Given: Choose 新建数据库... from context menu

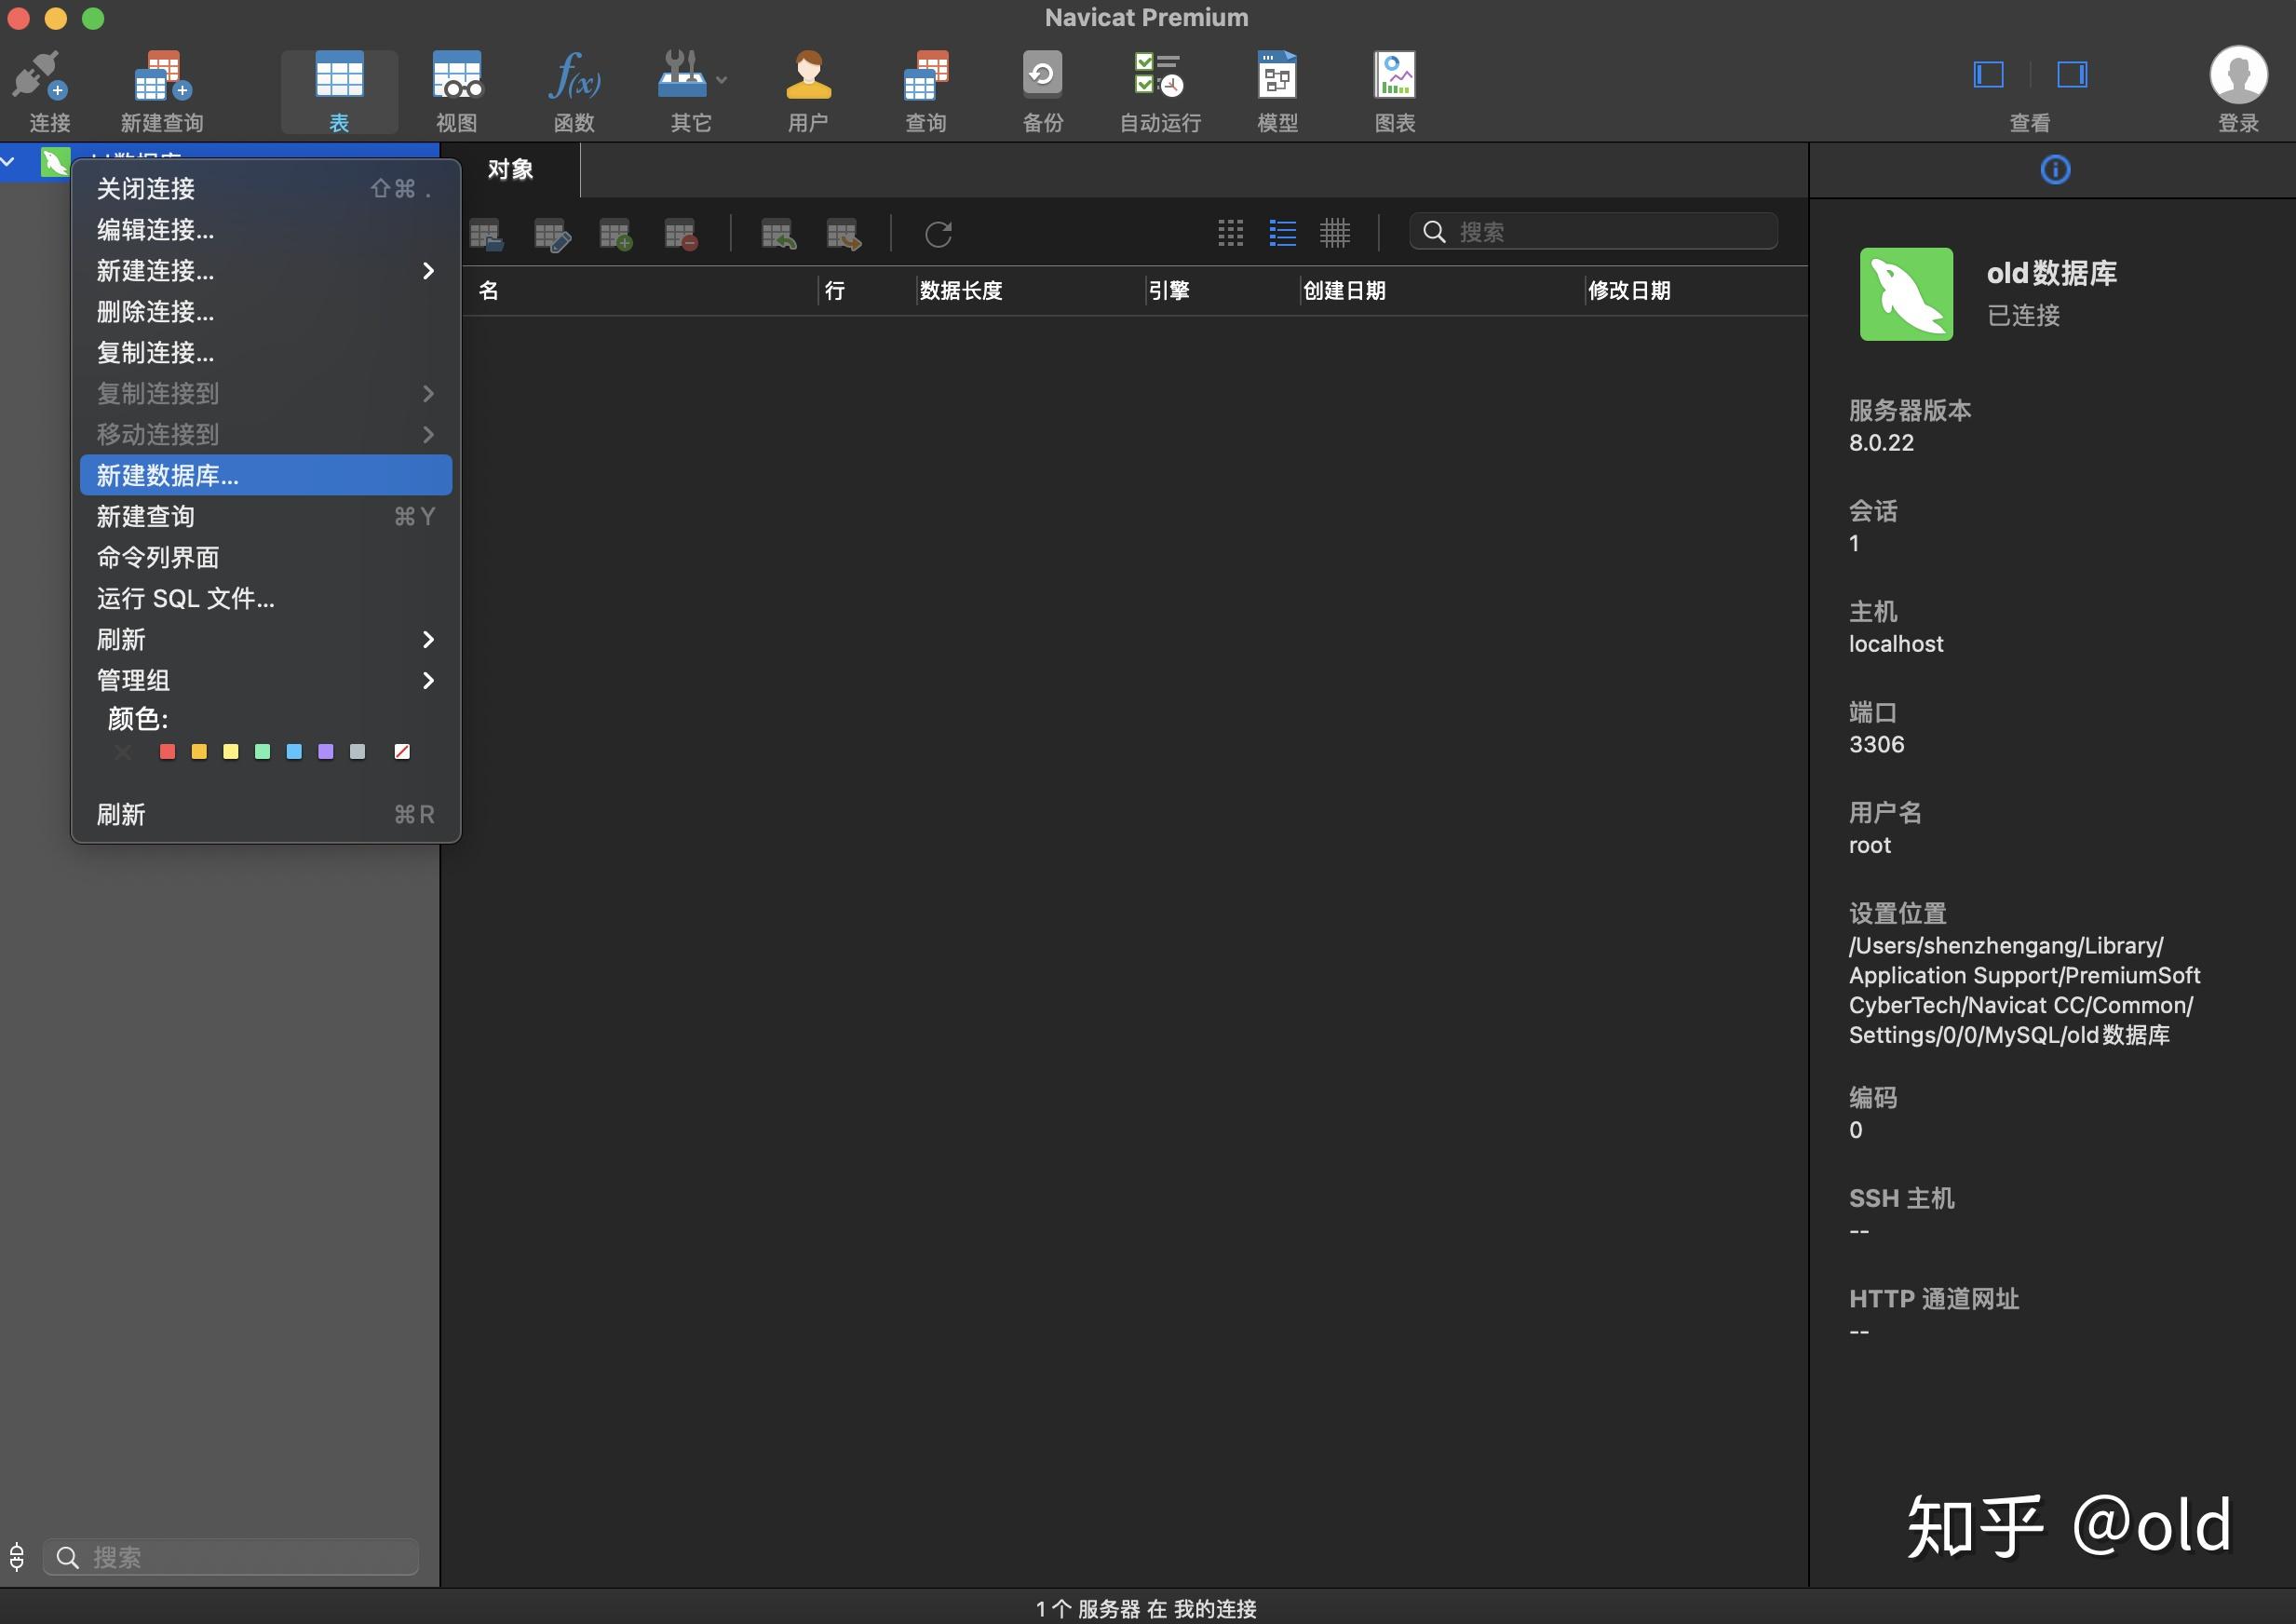Looking at the screenshot, I should point(266,475).
